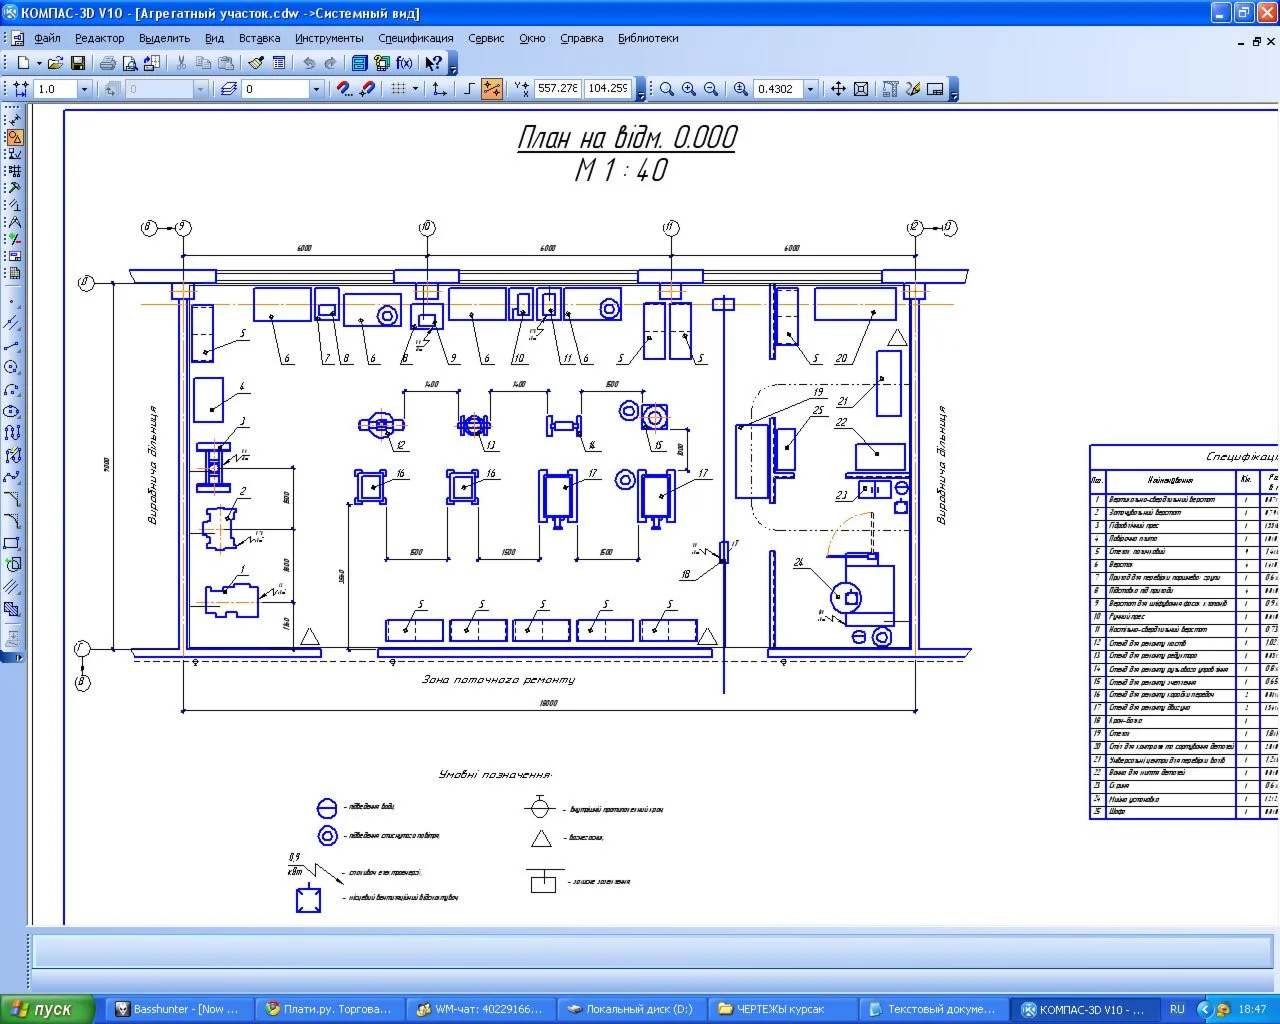The height and width of the screenshot is (1024, 1280).
Task: Open the Спецификация menu
Action: tap(416, 38)
